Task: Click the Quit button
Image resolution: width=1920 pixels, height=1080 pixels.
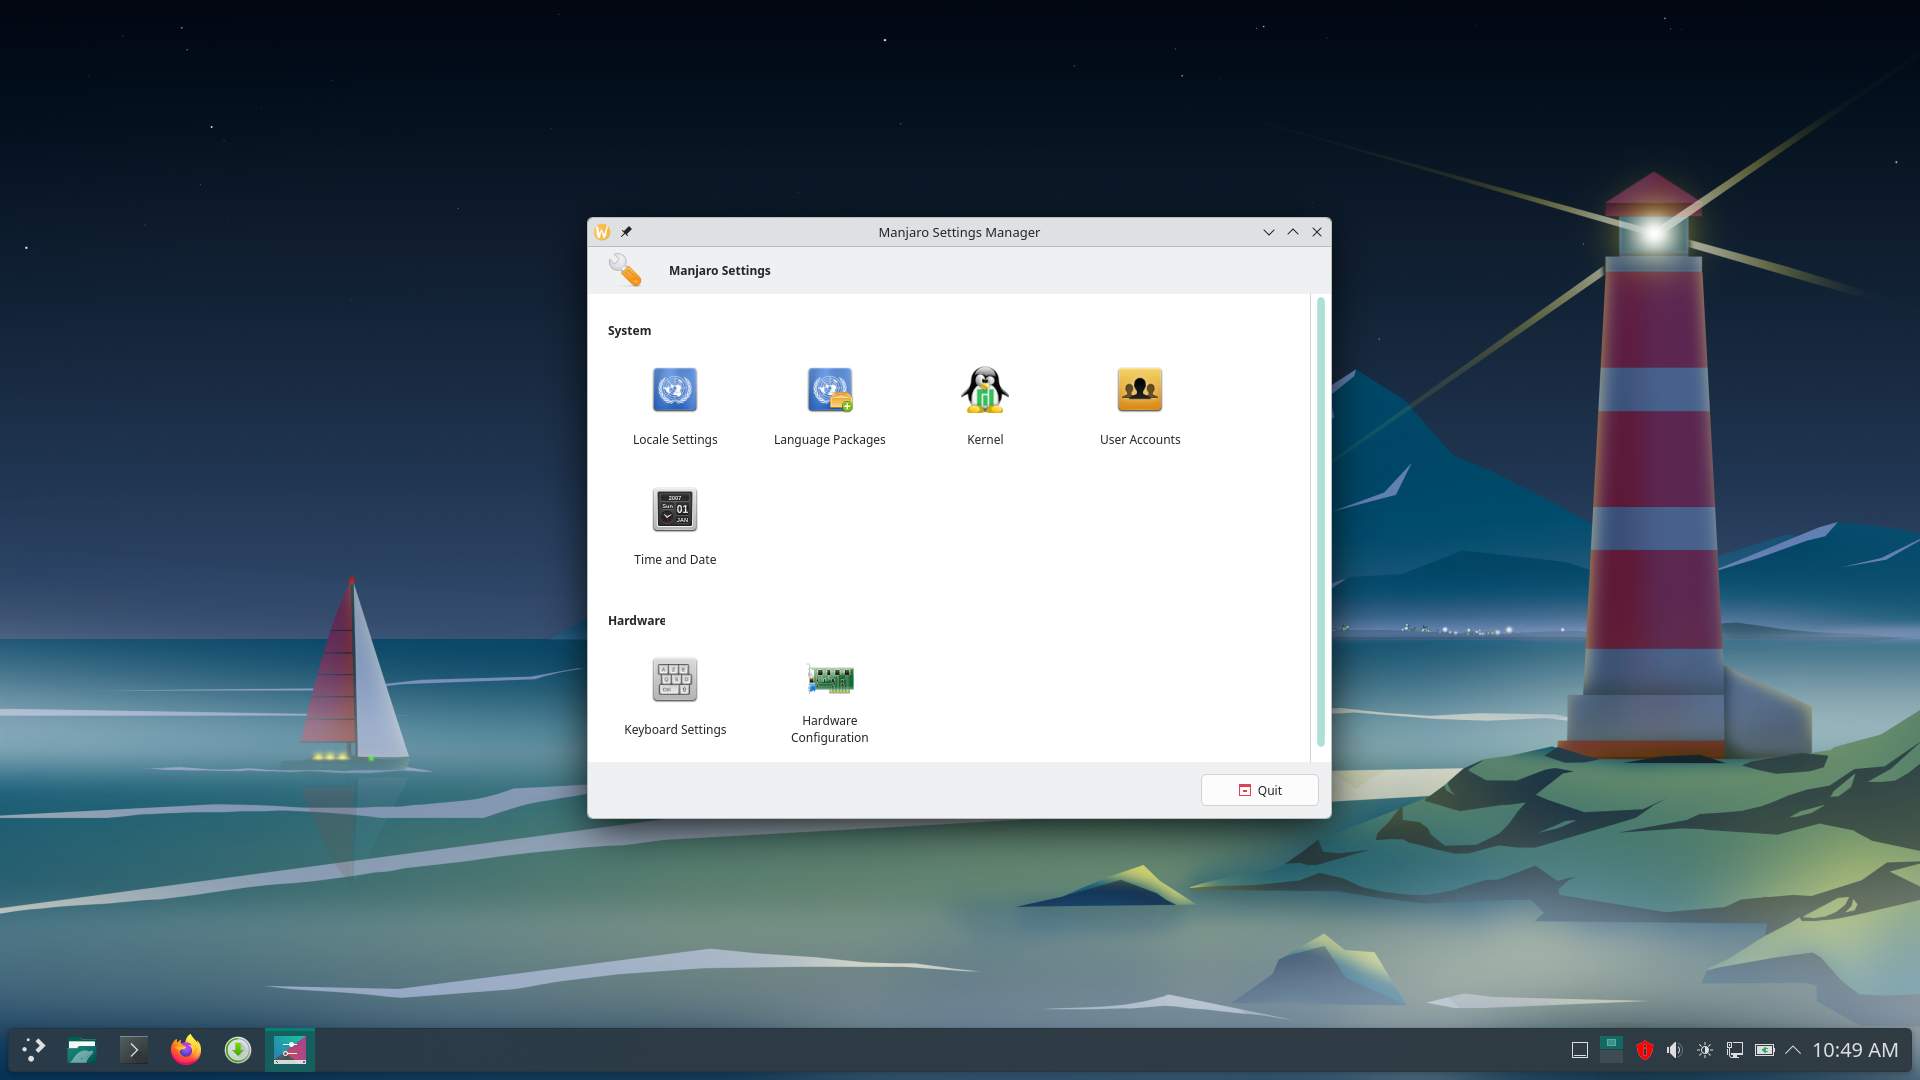Action: [1259, 790]
